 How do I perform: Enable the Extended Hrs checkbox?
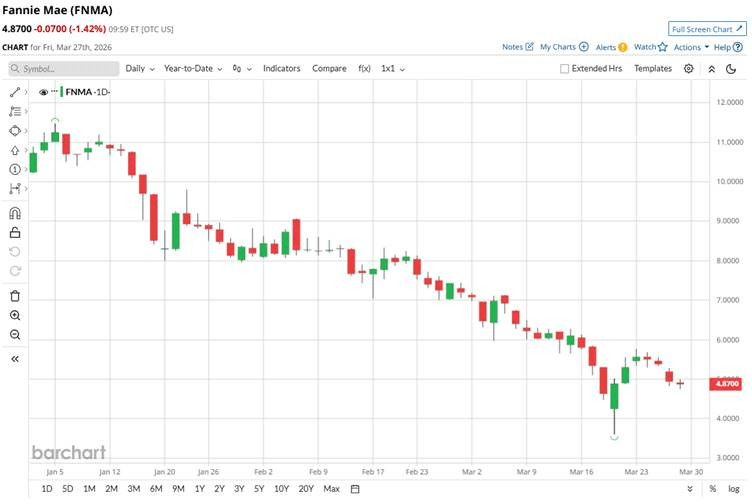[564, 69]
